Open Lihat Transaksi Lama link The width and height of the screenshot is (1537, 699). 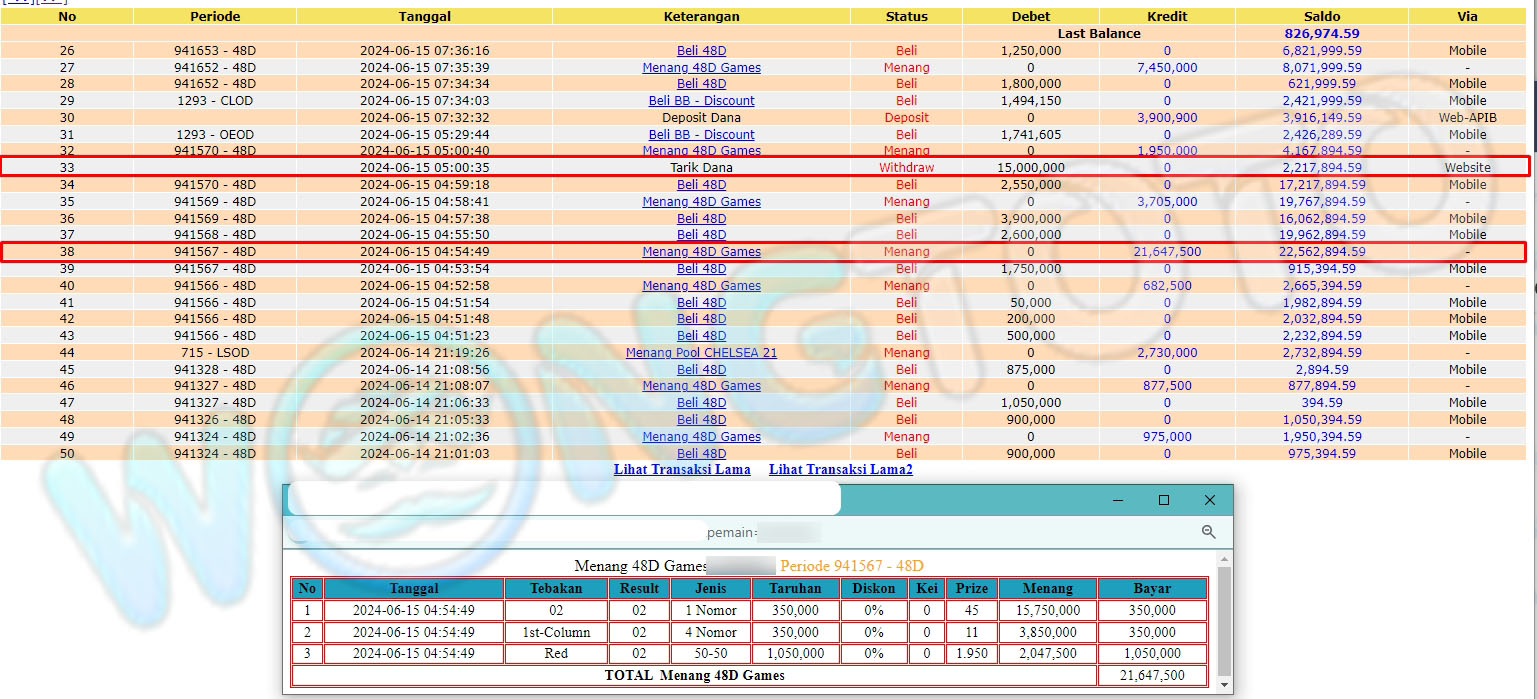coord(682,470)
